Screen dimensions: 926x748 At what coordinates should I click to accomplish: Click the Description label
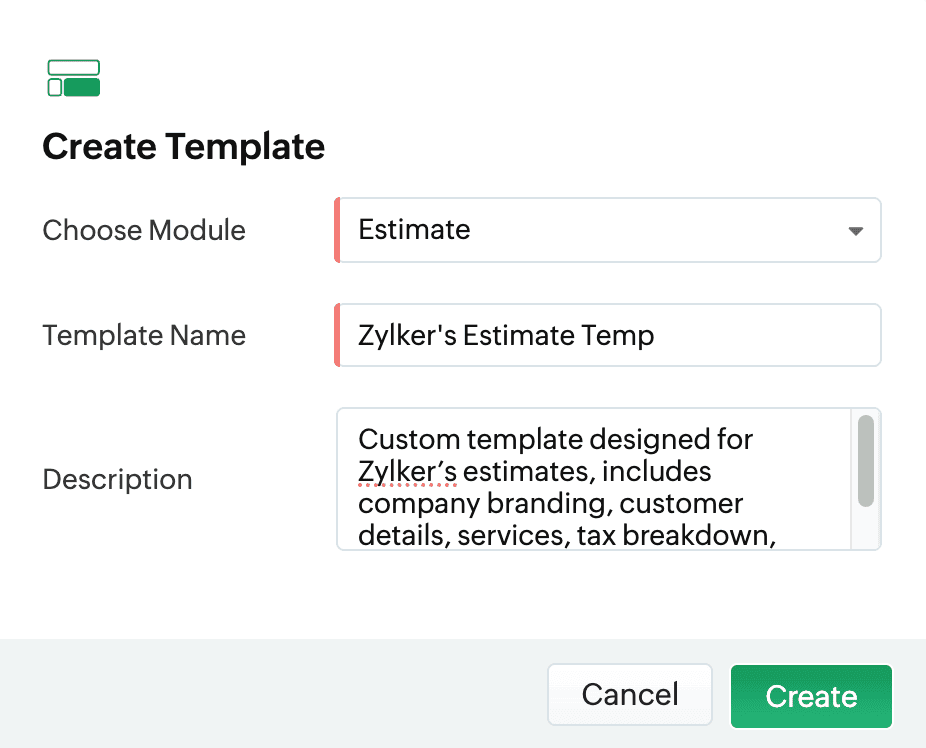click(117, 479)
